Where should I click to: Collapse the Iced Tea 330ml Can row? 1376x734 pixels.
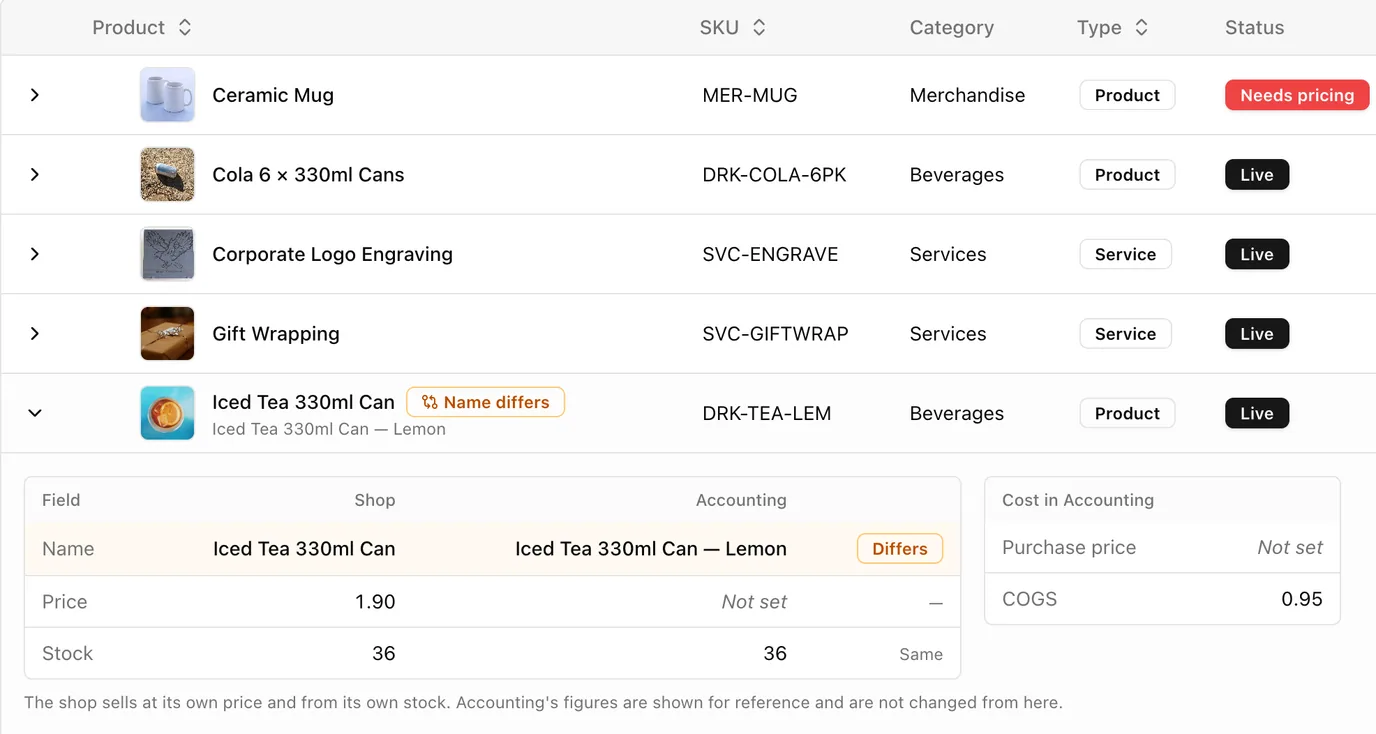coord(35,413)
